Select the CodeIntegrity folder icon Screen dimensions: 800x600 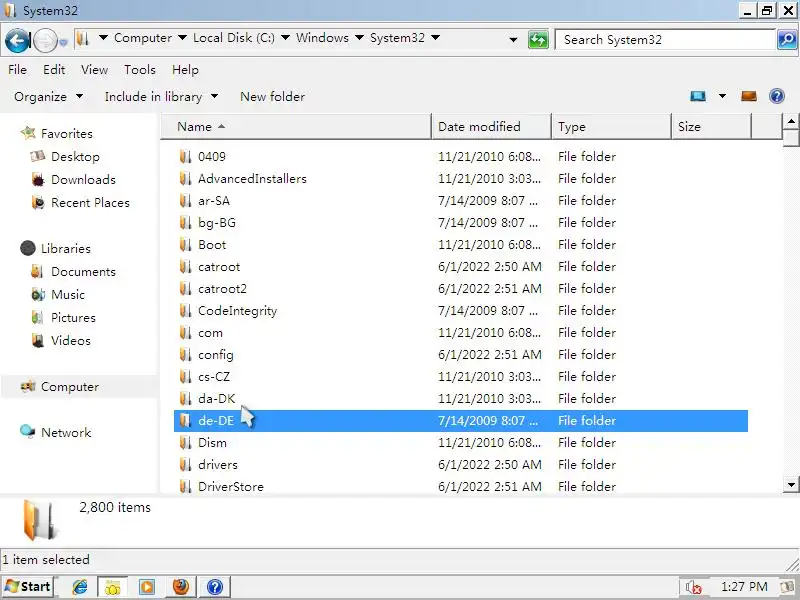pos(185,310)
